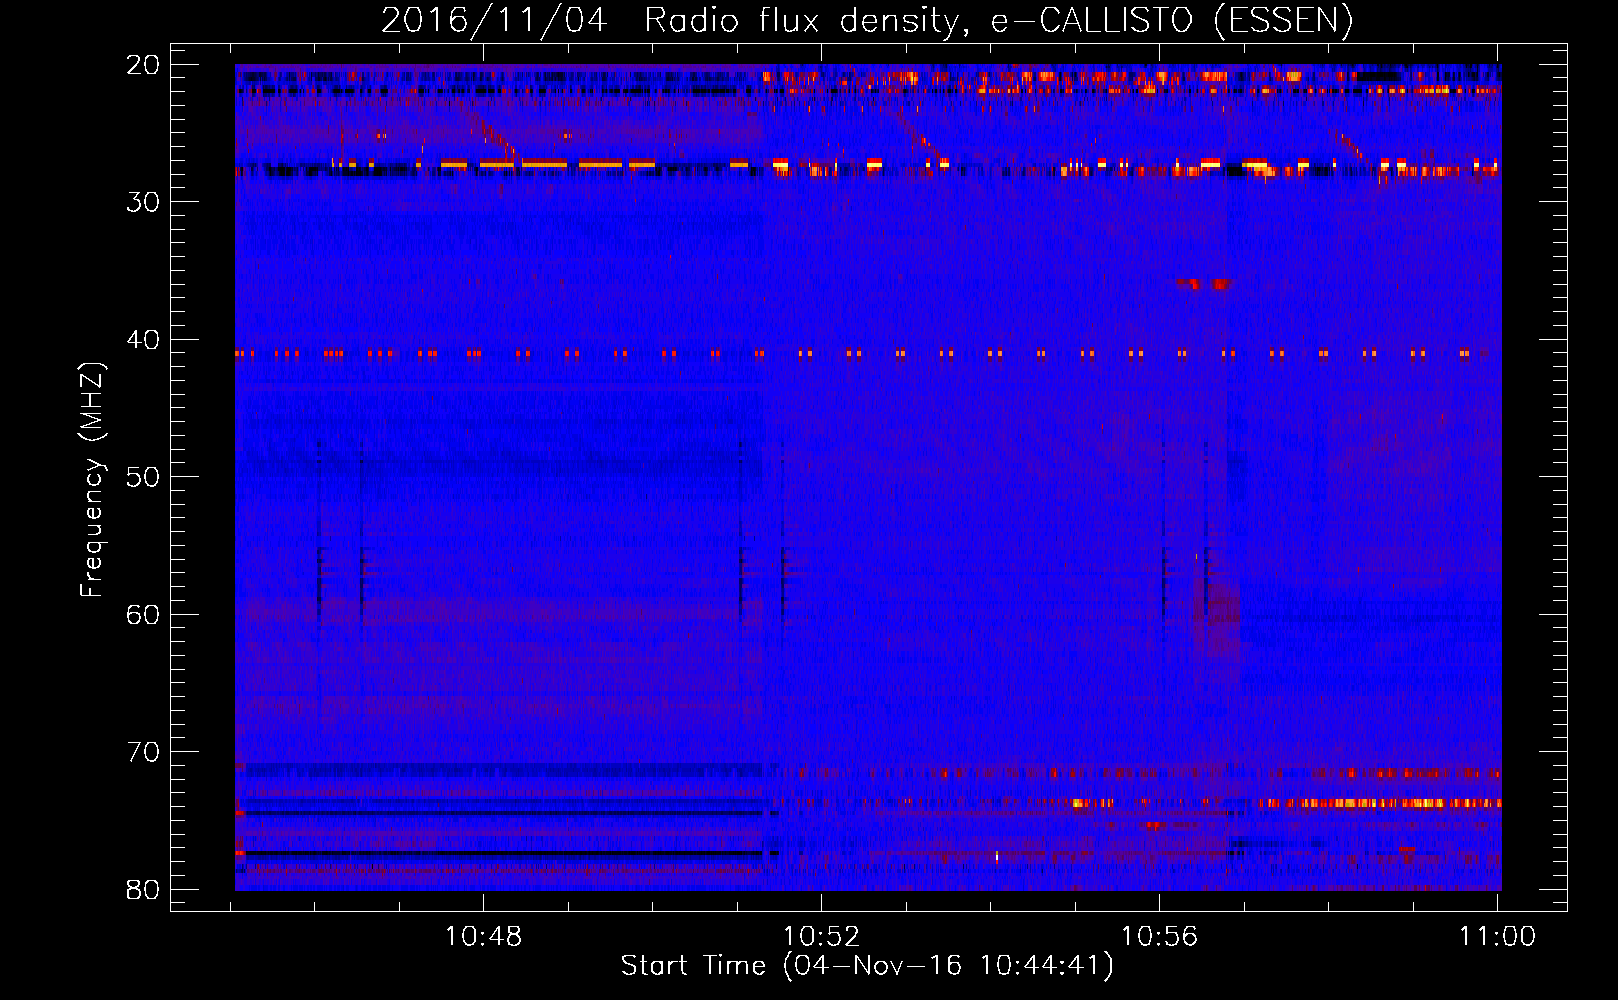Click the 70 MHz frequency tick label
The image size is (1618, 1000).
pyautogui.click(x=143, y=752)
